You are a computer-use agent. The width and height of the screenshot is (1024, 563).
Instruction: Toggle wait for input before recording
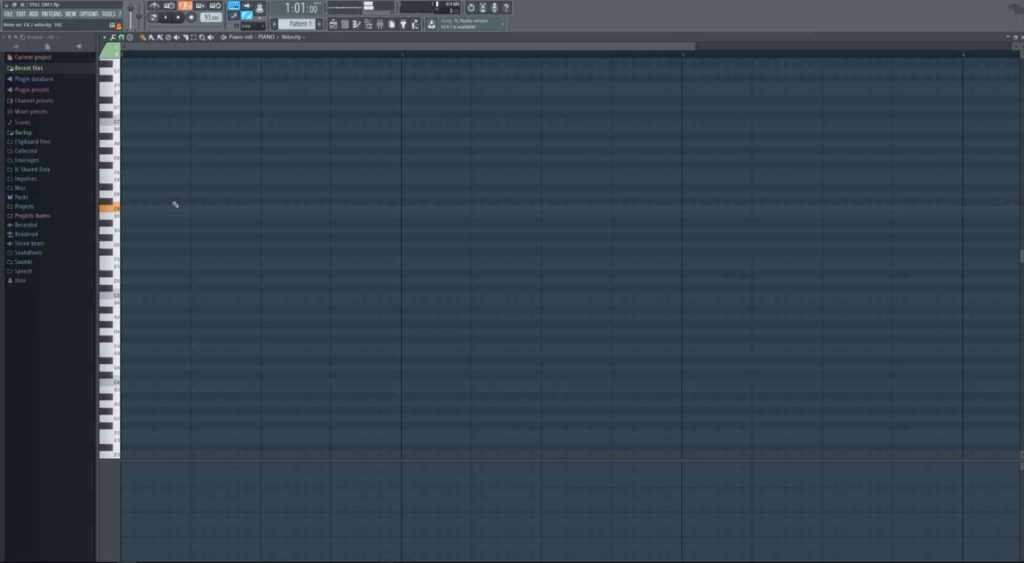[169, 5]
